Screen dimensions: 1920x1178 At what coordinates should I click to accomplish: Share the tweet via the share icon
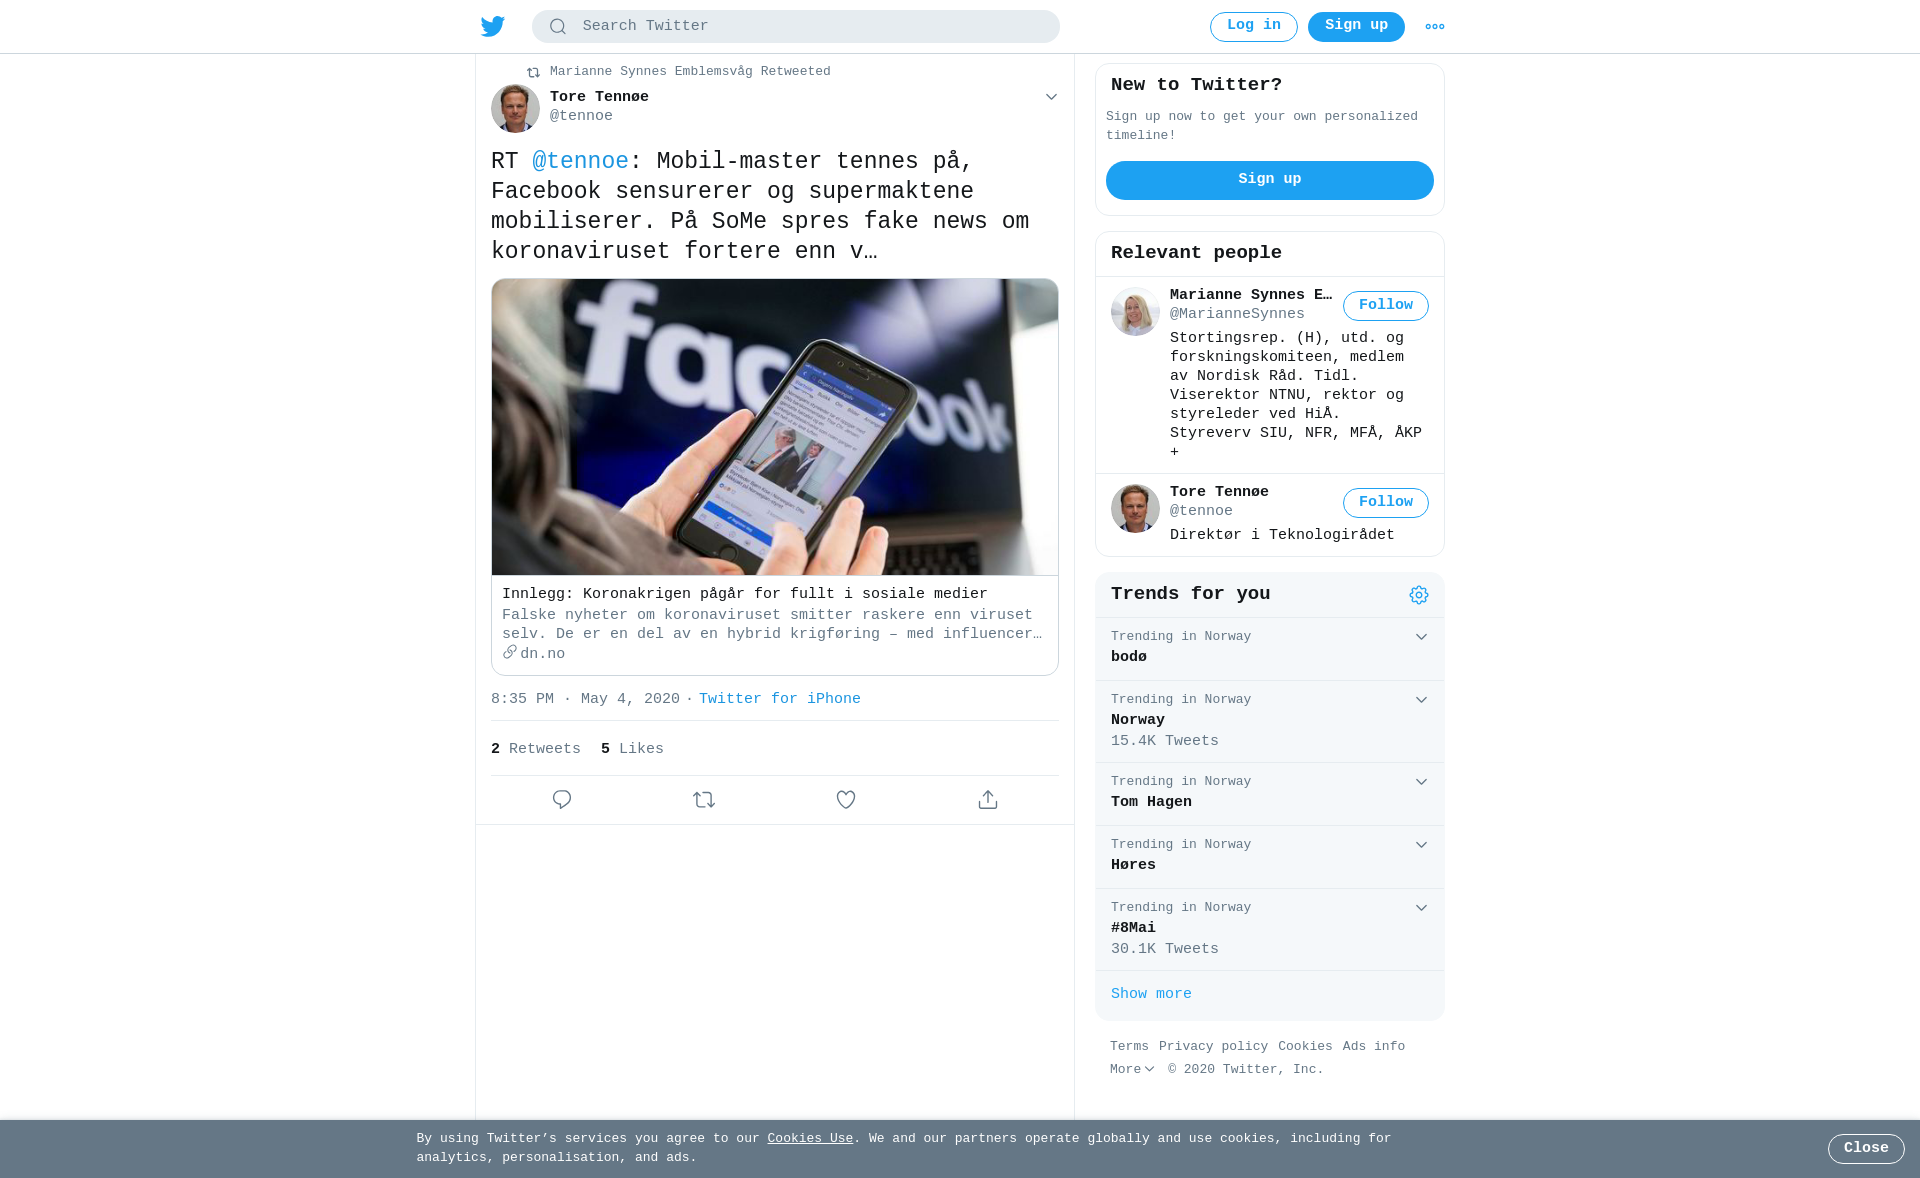988,800
